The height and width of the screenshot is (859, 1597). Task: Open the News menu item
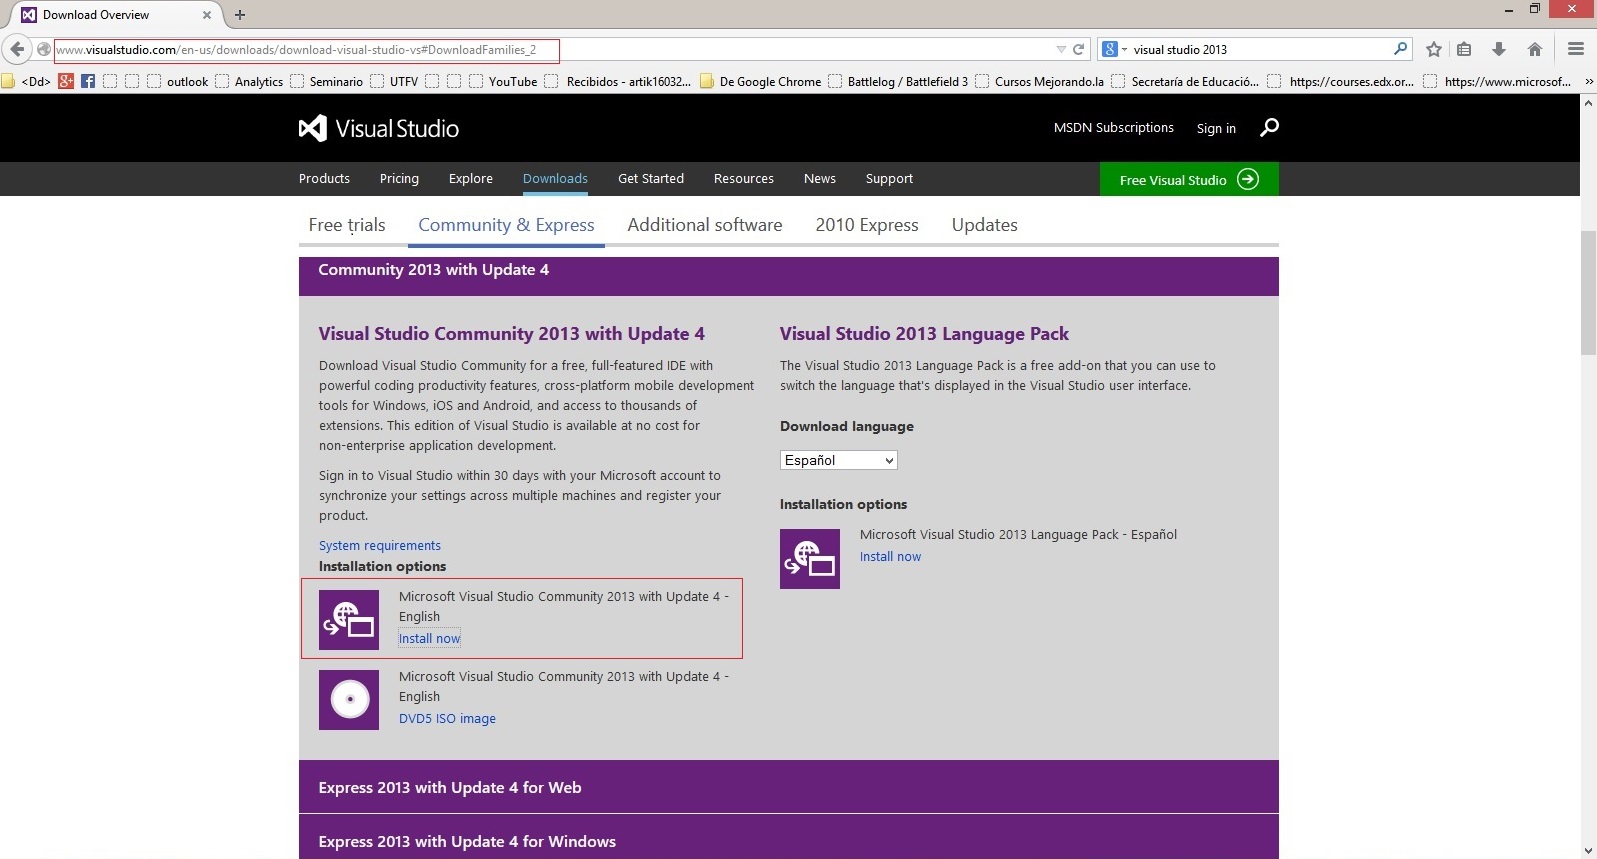[x=820, y=178]
